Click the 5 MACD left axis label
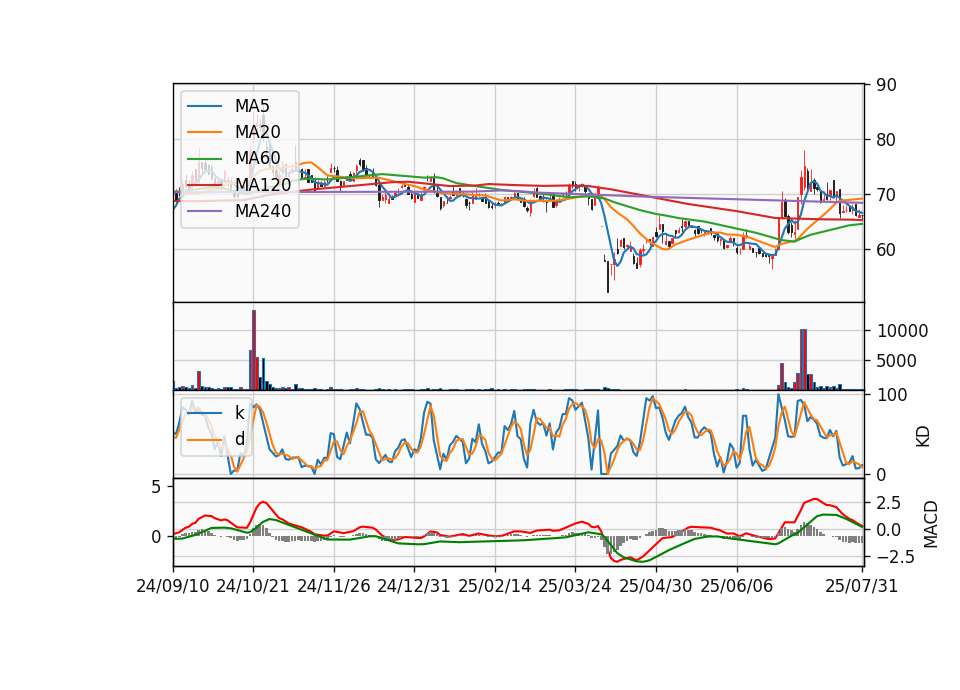Viewport: 960px width, 690px height. (x=156, y=487)
